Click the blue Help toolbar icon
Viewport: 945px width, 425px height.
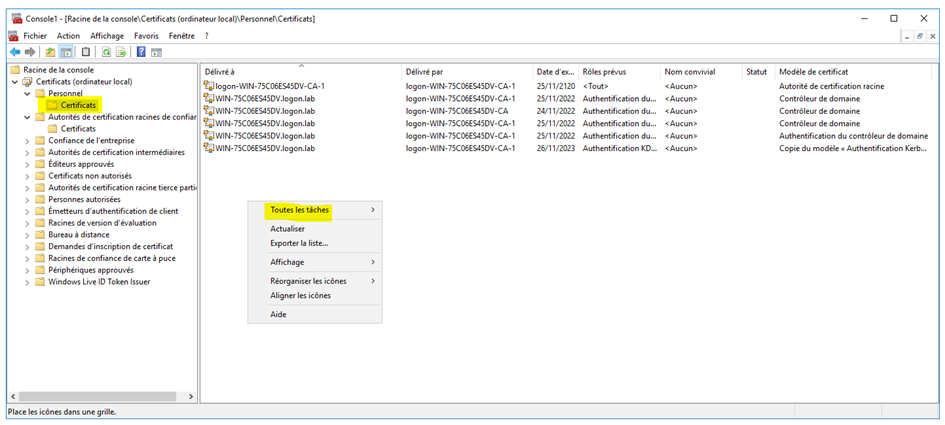point(141,52)
